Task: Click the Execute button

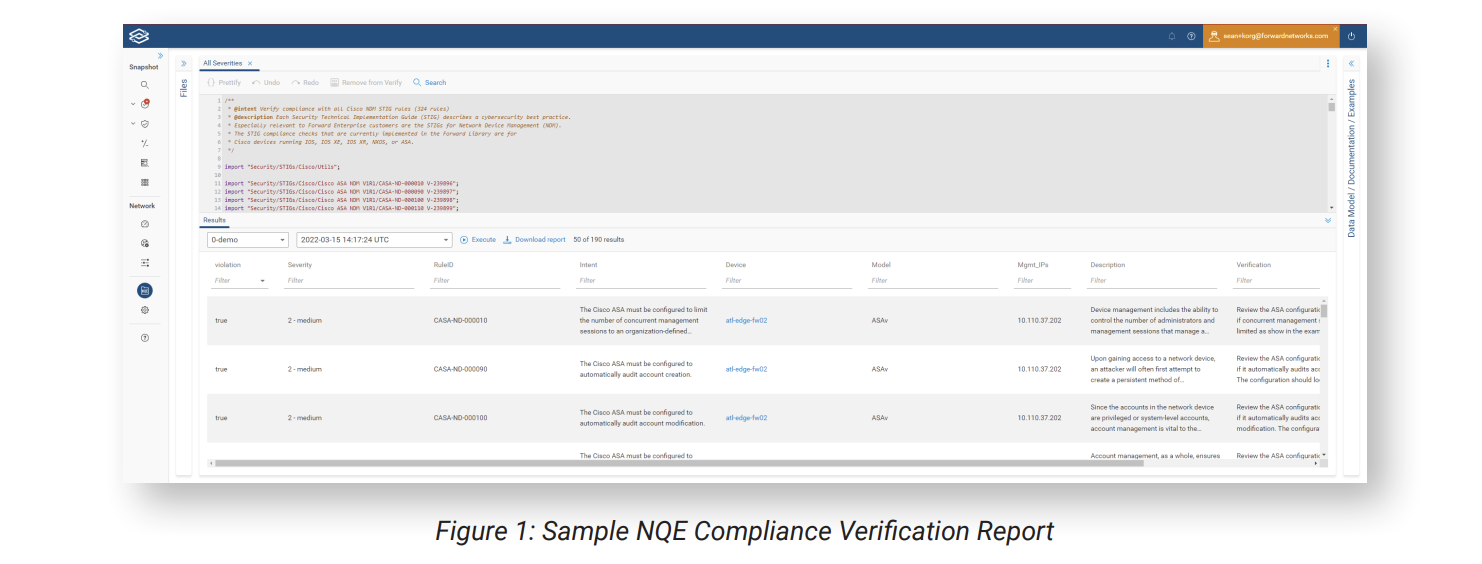Action: coord(478,240)
